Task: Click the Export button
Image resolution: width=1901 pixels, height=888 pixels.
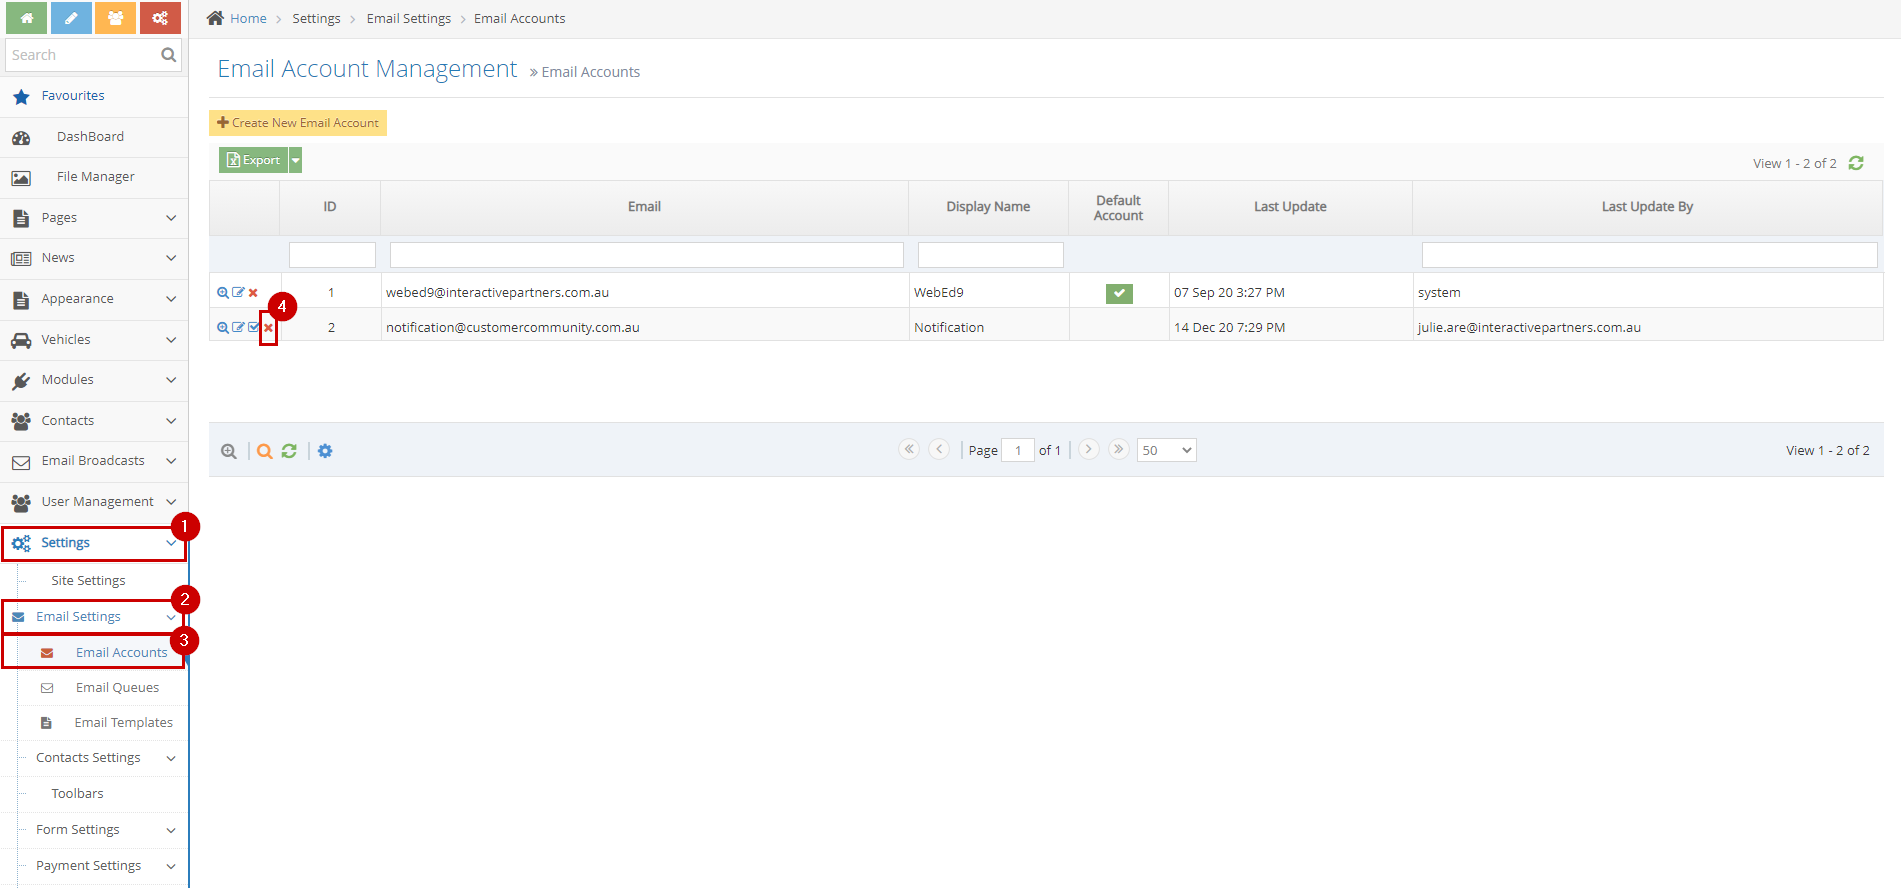Action: (x=254, y=160)
